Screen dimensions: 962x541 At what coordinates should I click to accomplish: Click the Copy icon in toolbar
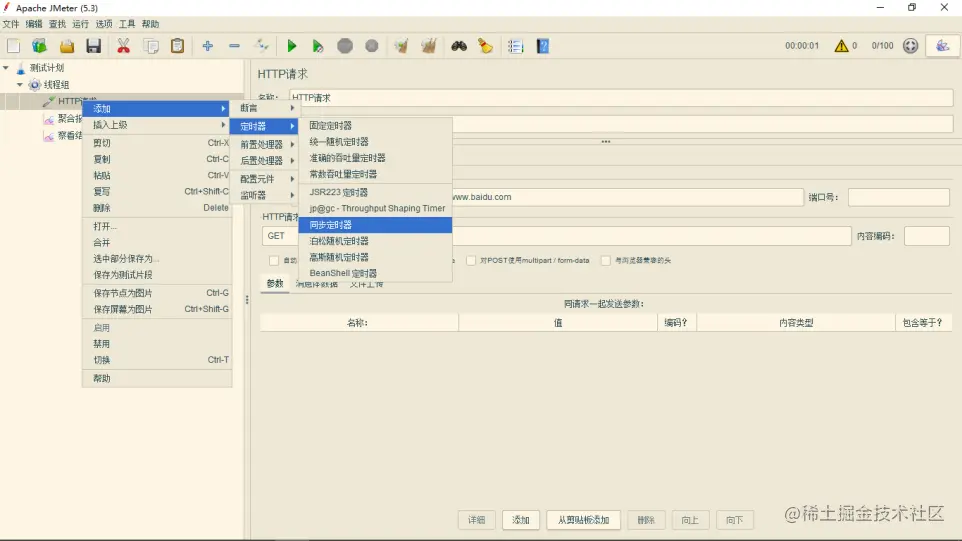coord(151,46)
